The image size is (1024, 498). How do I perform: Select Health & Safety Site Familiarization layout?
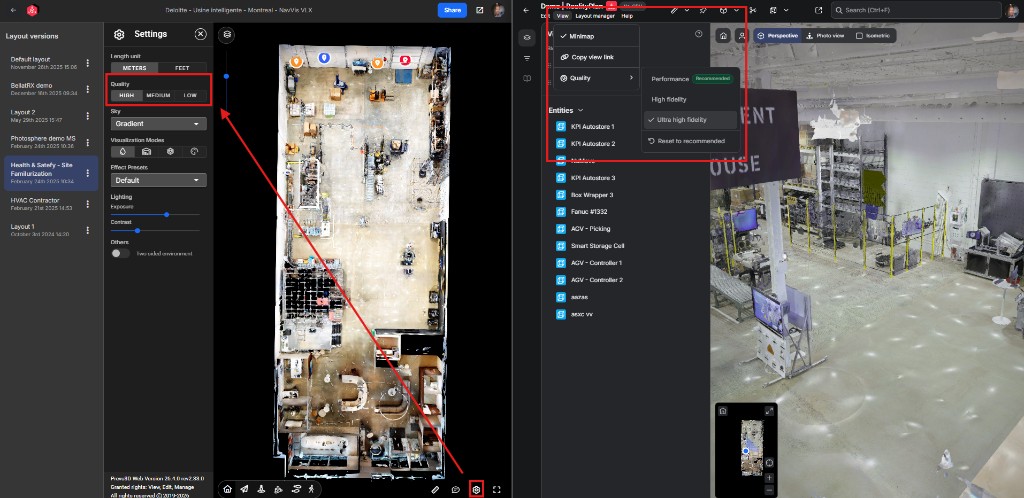(x=51, y=173)
